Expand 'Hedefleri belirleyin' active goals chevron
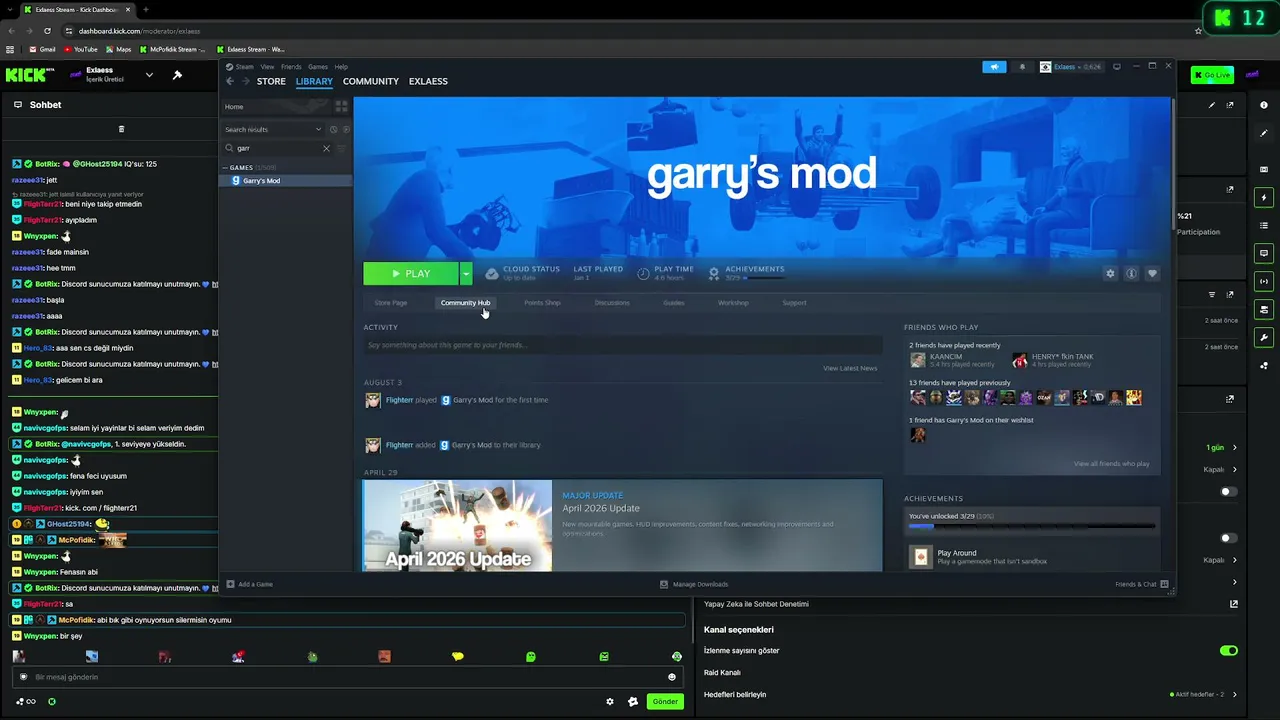The image size is (1280, 720). [1234, 695]
